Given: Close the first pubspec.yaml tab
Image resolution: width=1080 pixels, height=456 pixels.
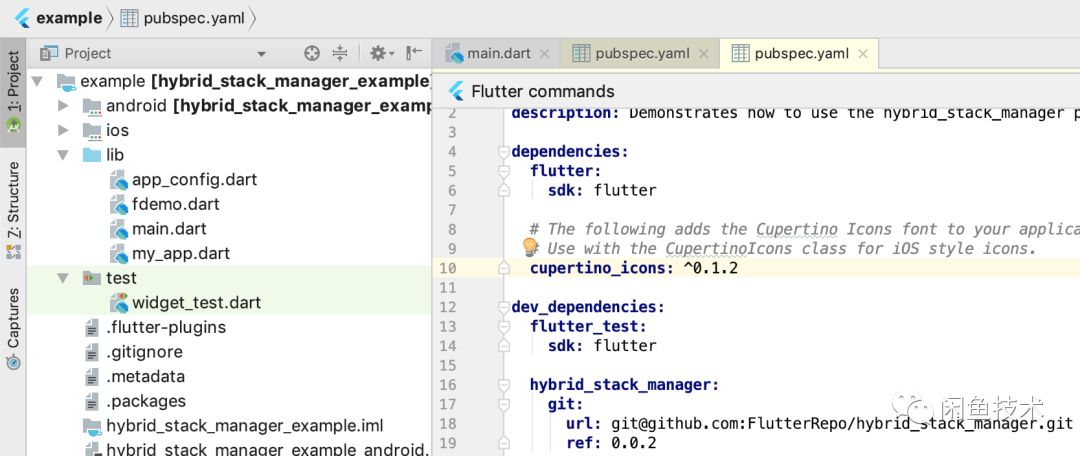Looking at the screenshot, I should [704, 54].
